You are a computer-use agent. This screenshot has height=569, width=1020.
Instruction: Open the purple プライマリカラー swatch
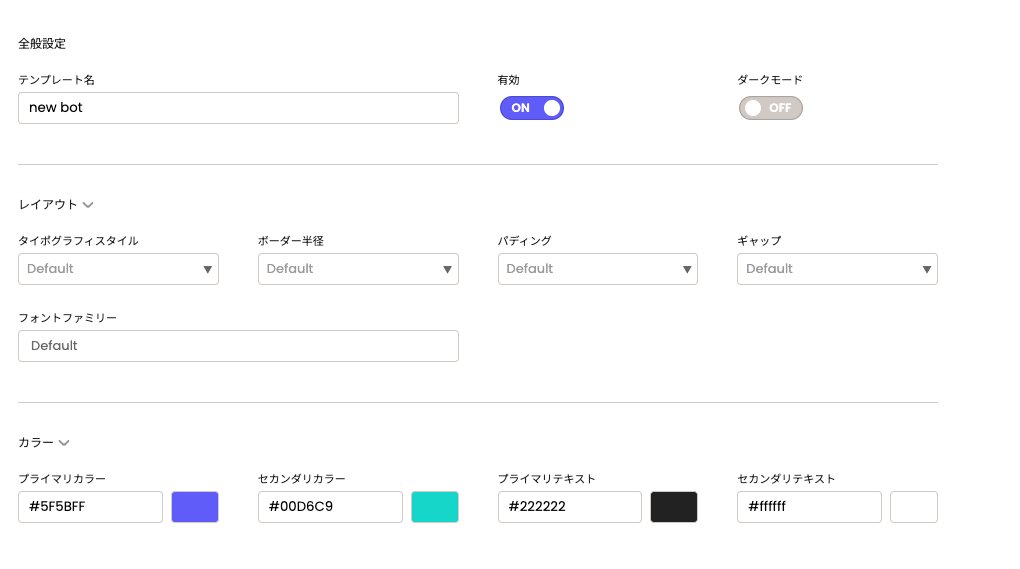click(x=195, y=507)
